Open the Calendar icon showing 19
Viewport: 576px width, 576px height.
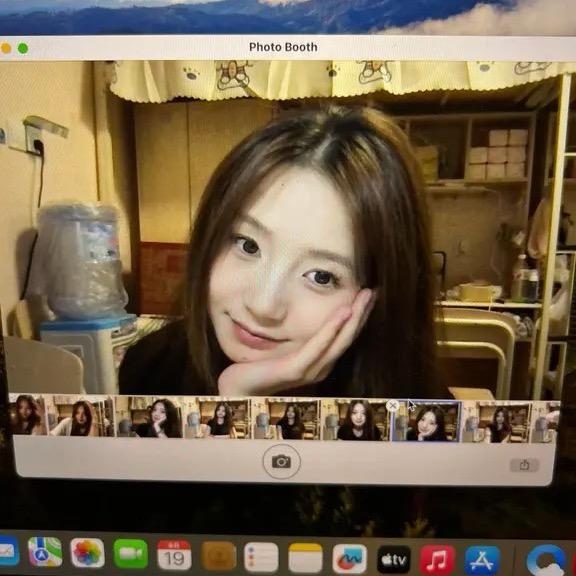[174, 554]
